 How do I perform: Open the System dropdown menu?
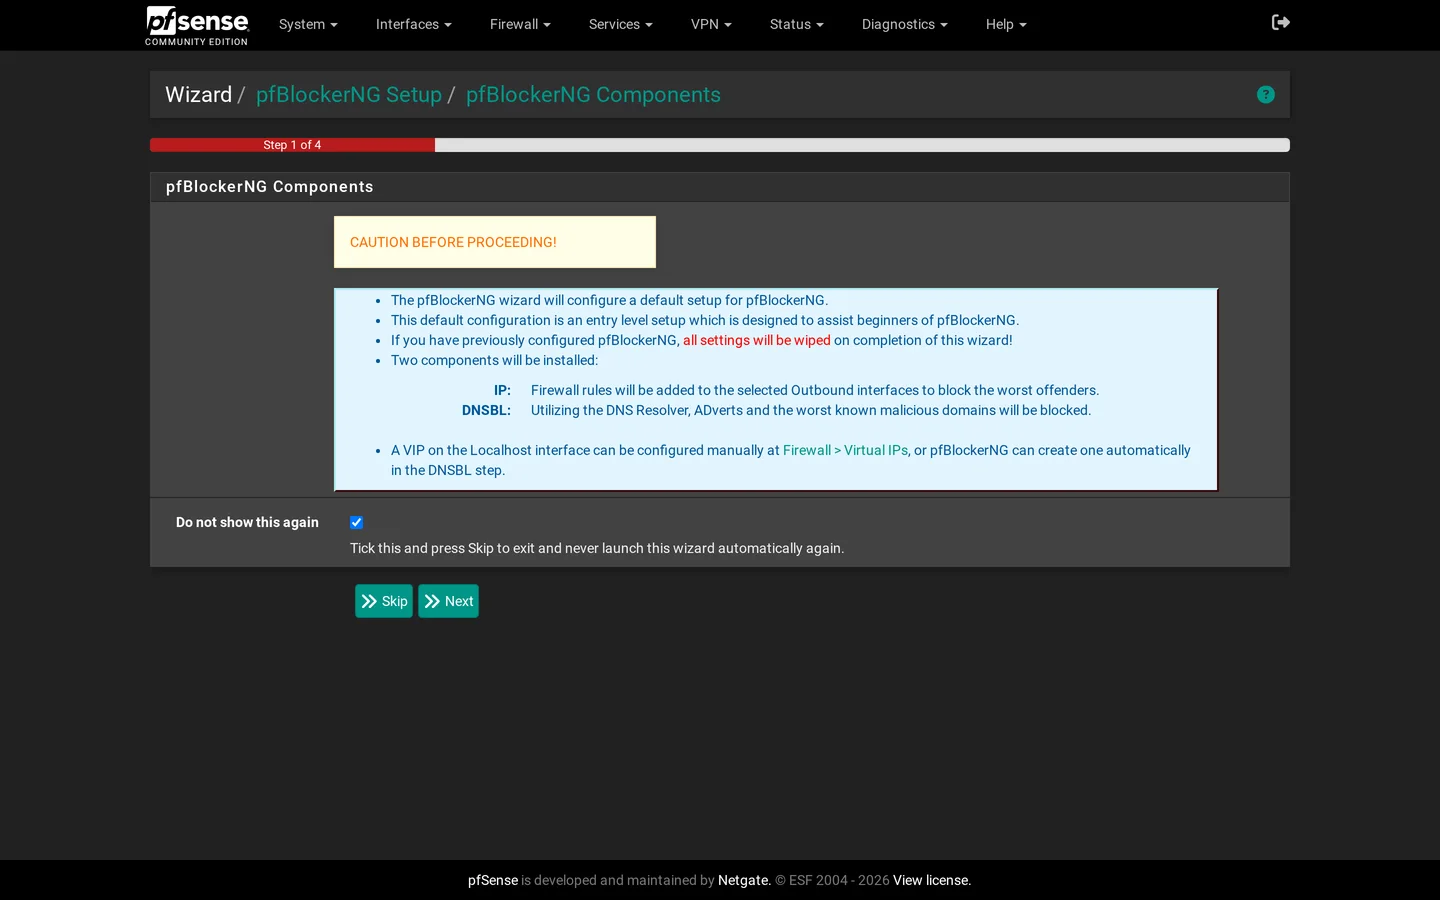308,24
